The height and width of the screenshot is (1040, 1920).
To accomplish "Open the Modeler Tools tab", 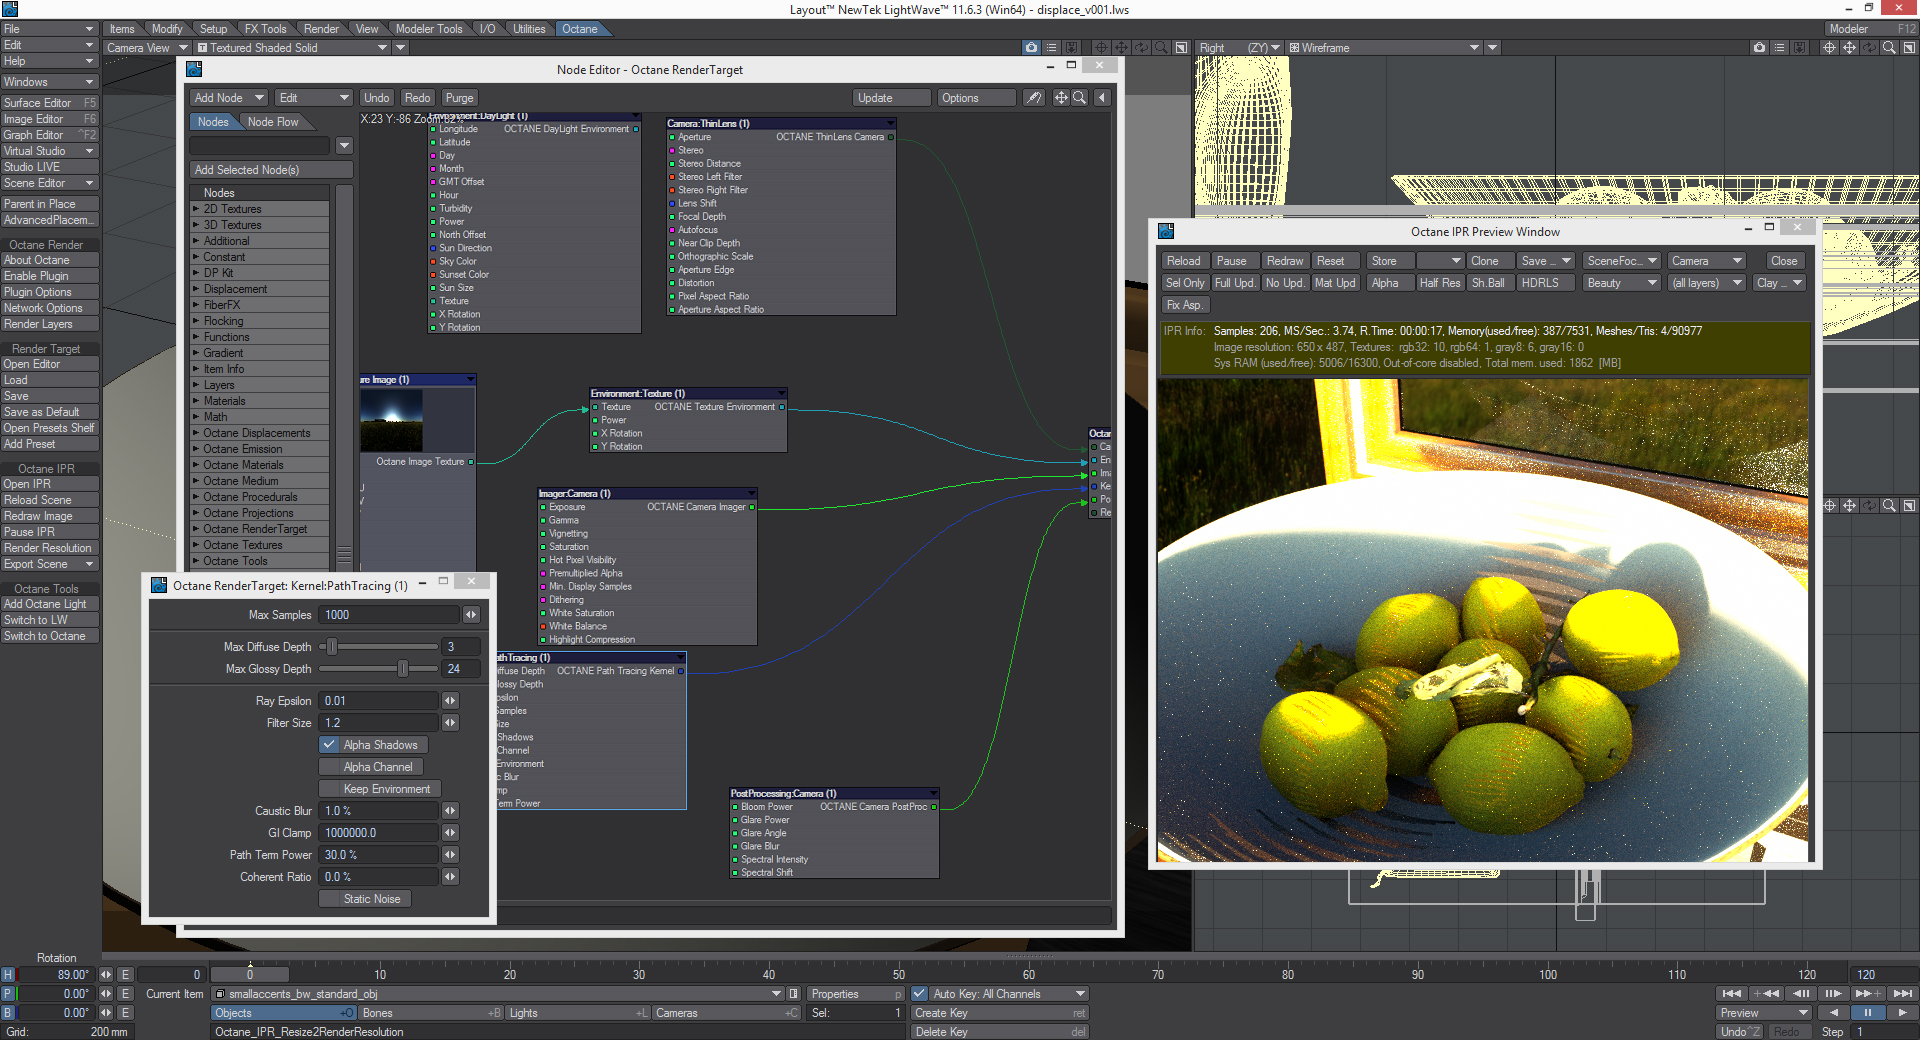I will pos(429,29).
